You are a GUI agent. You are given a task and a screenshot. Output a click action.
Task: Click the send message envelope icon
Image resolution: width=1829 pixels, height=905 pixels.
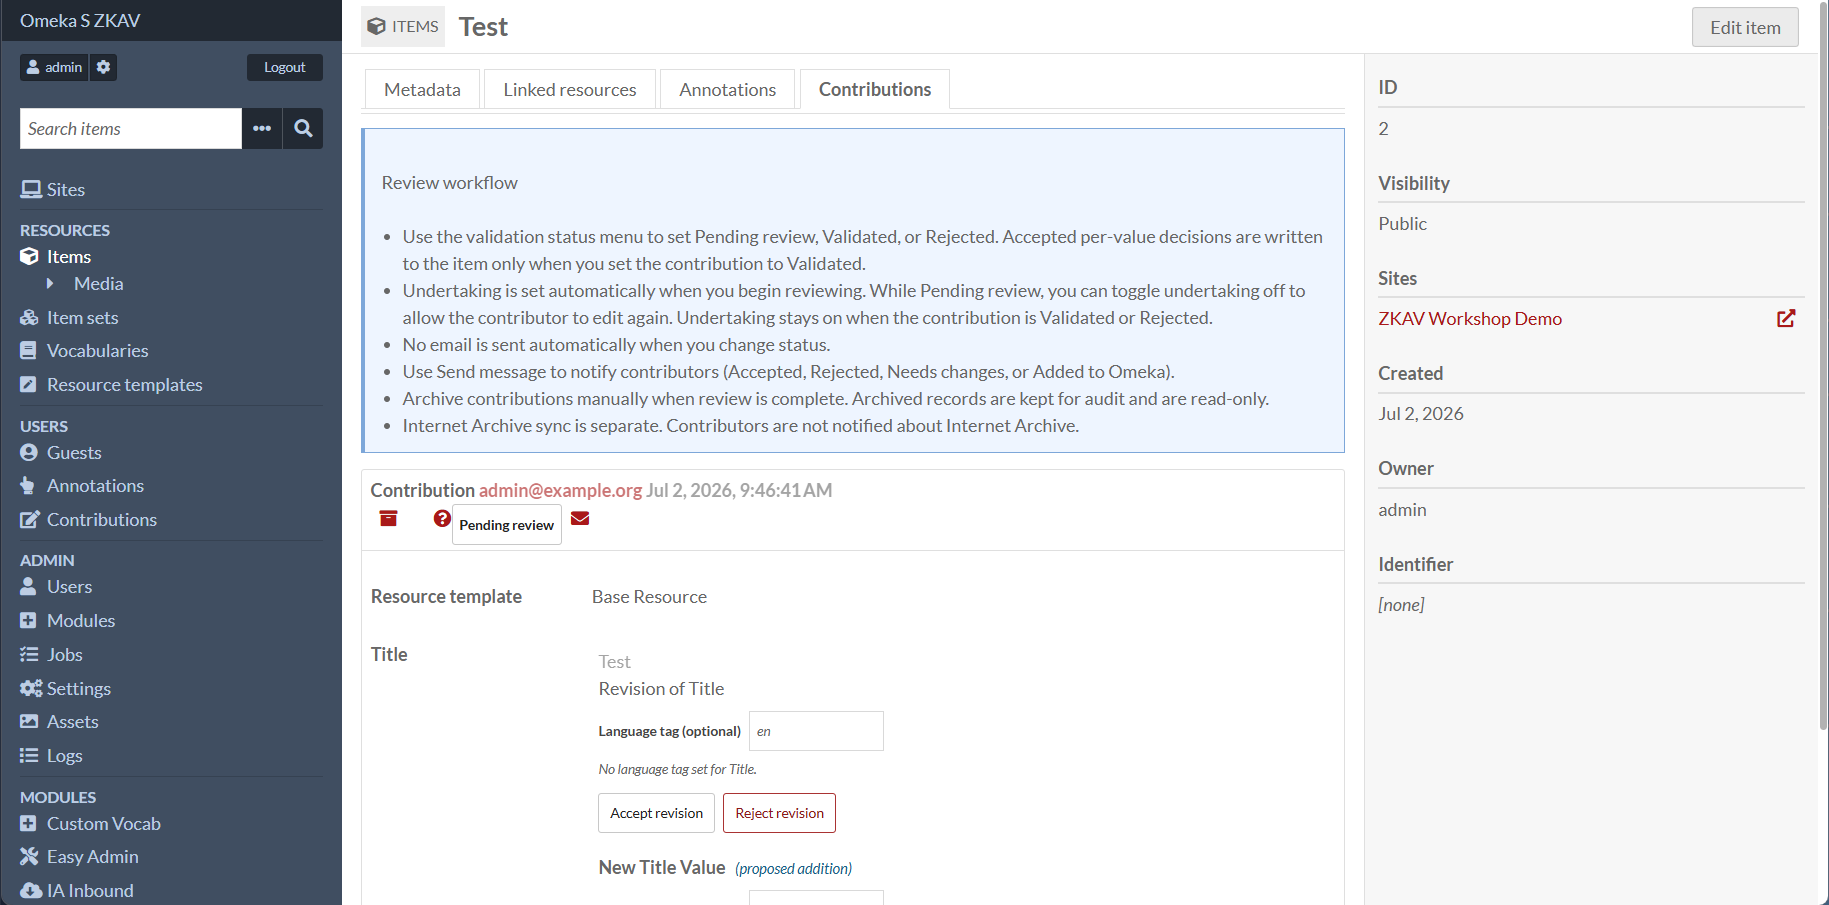(580, 518)
